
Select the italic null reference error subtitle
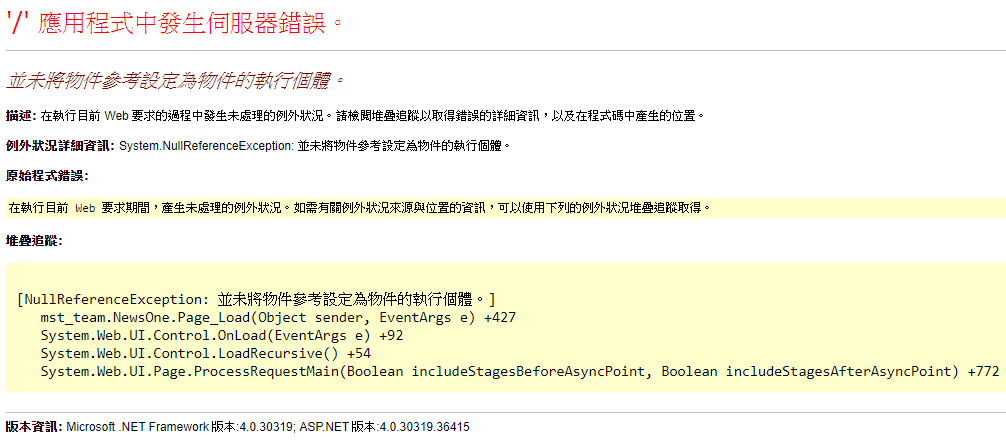tap(175, 82)
